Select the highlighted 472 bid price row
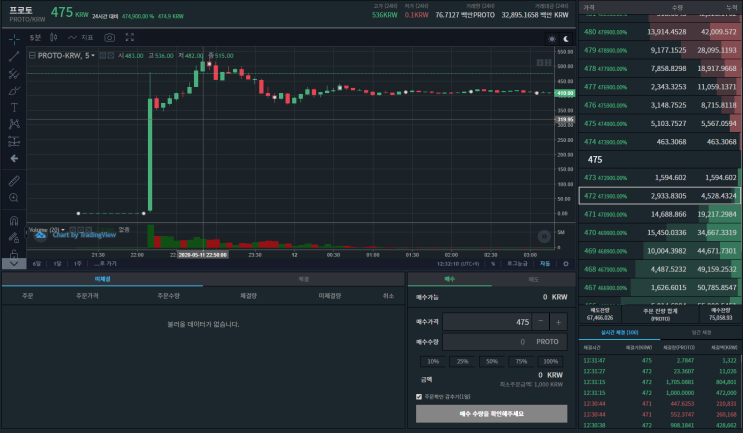 (x=660, y=196)
